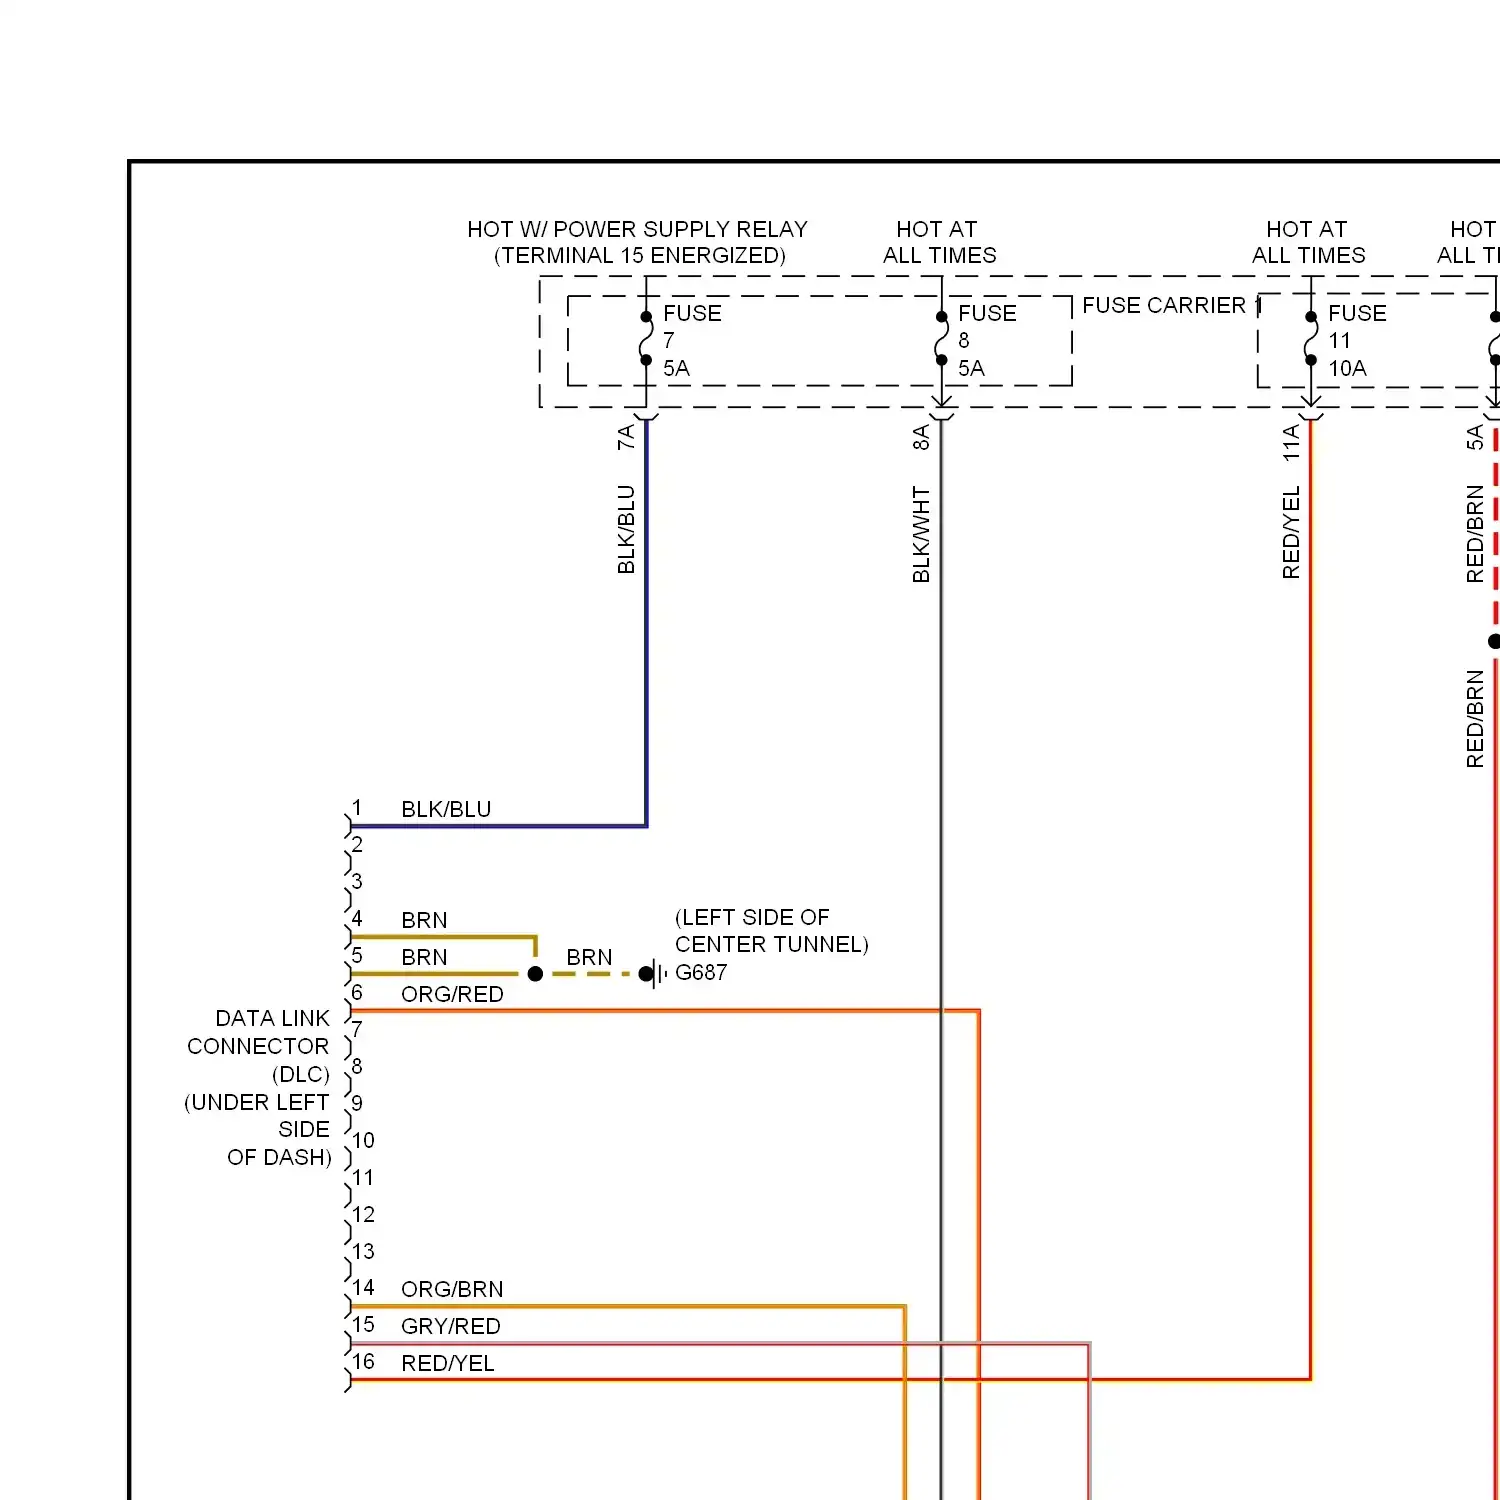Click connector pin number 13
The height and width of the screenshot is (1500, 1500).
tap(364, 1251)
